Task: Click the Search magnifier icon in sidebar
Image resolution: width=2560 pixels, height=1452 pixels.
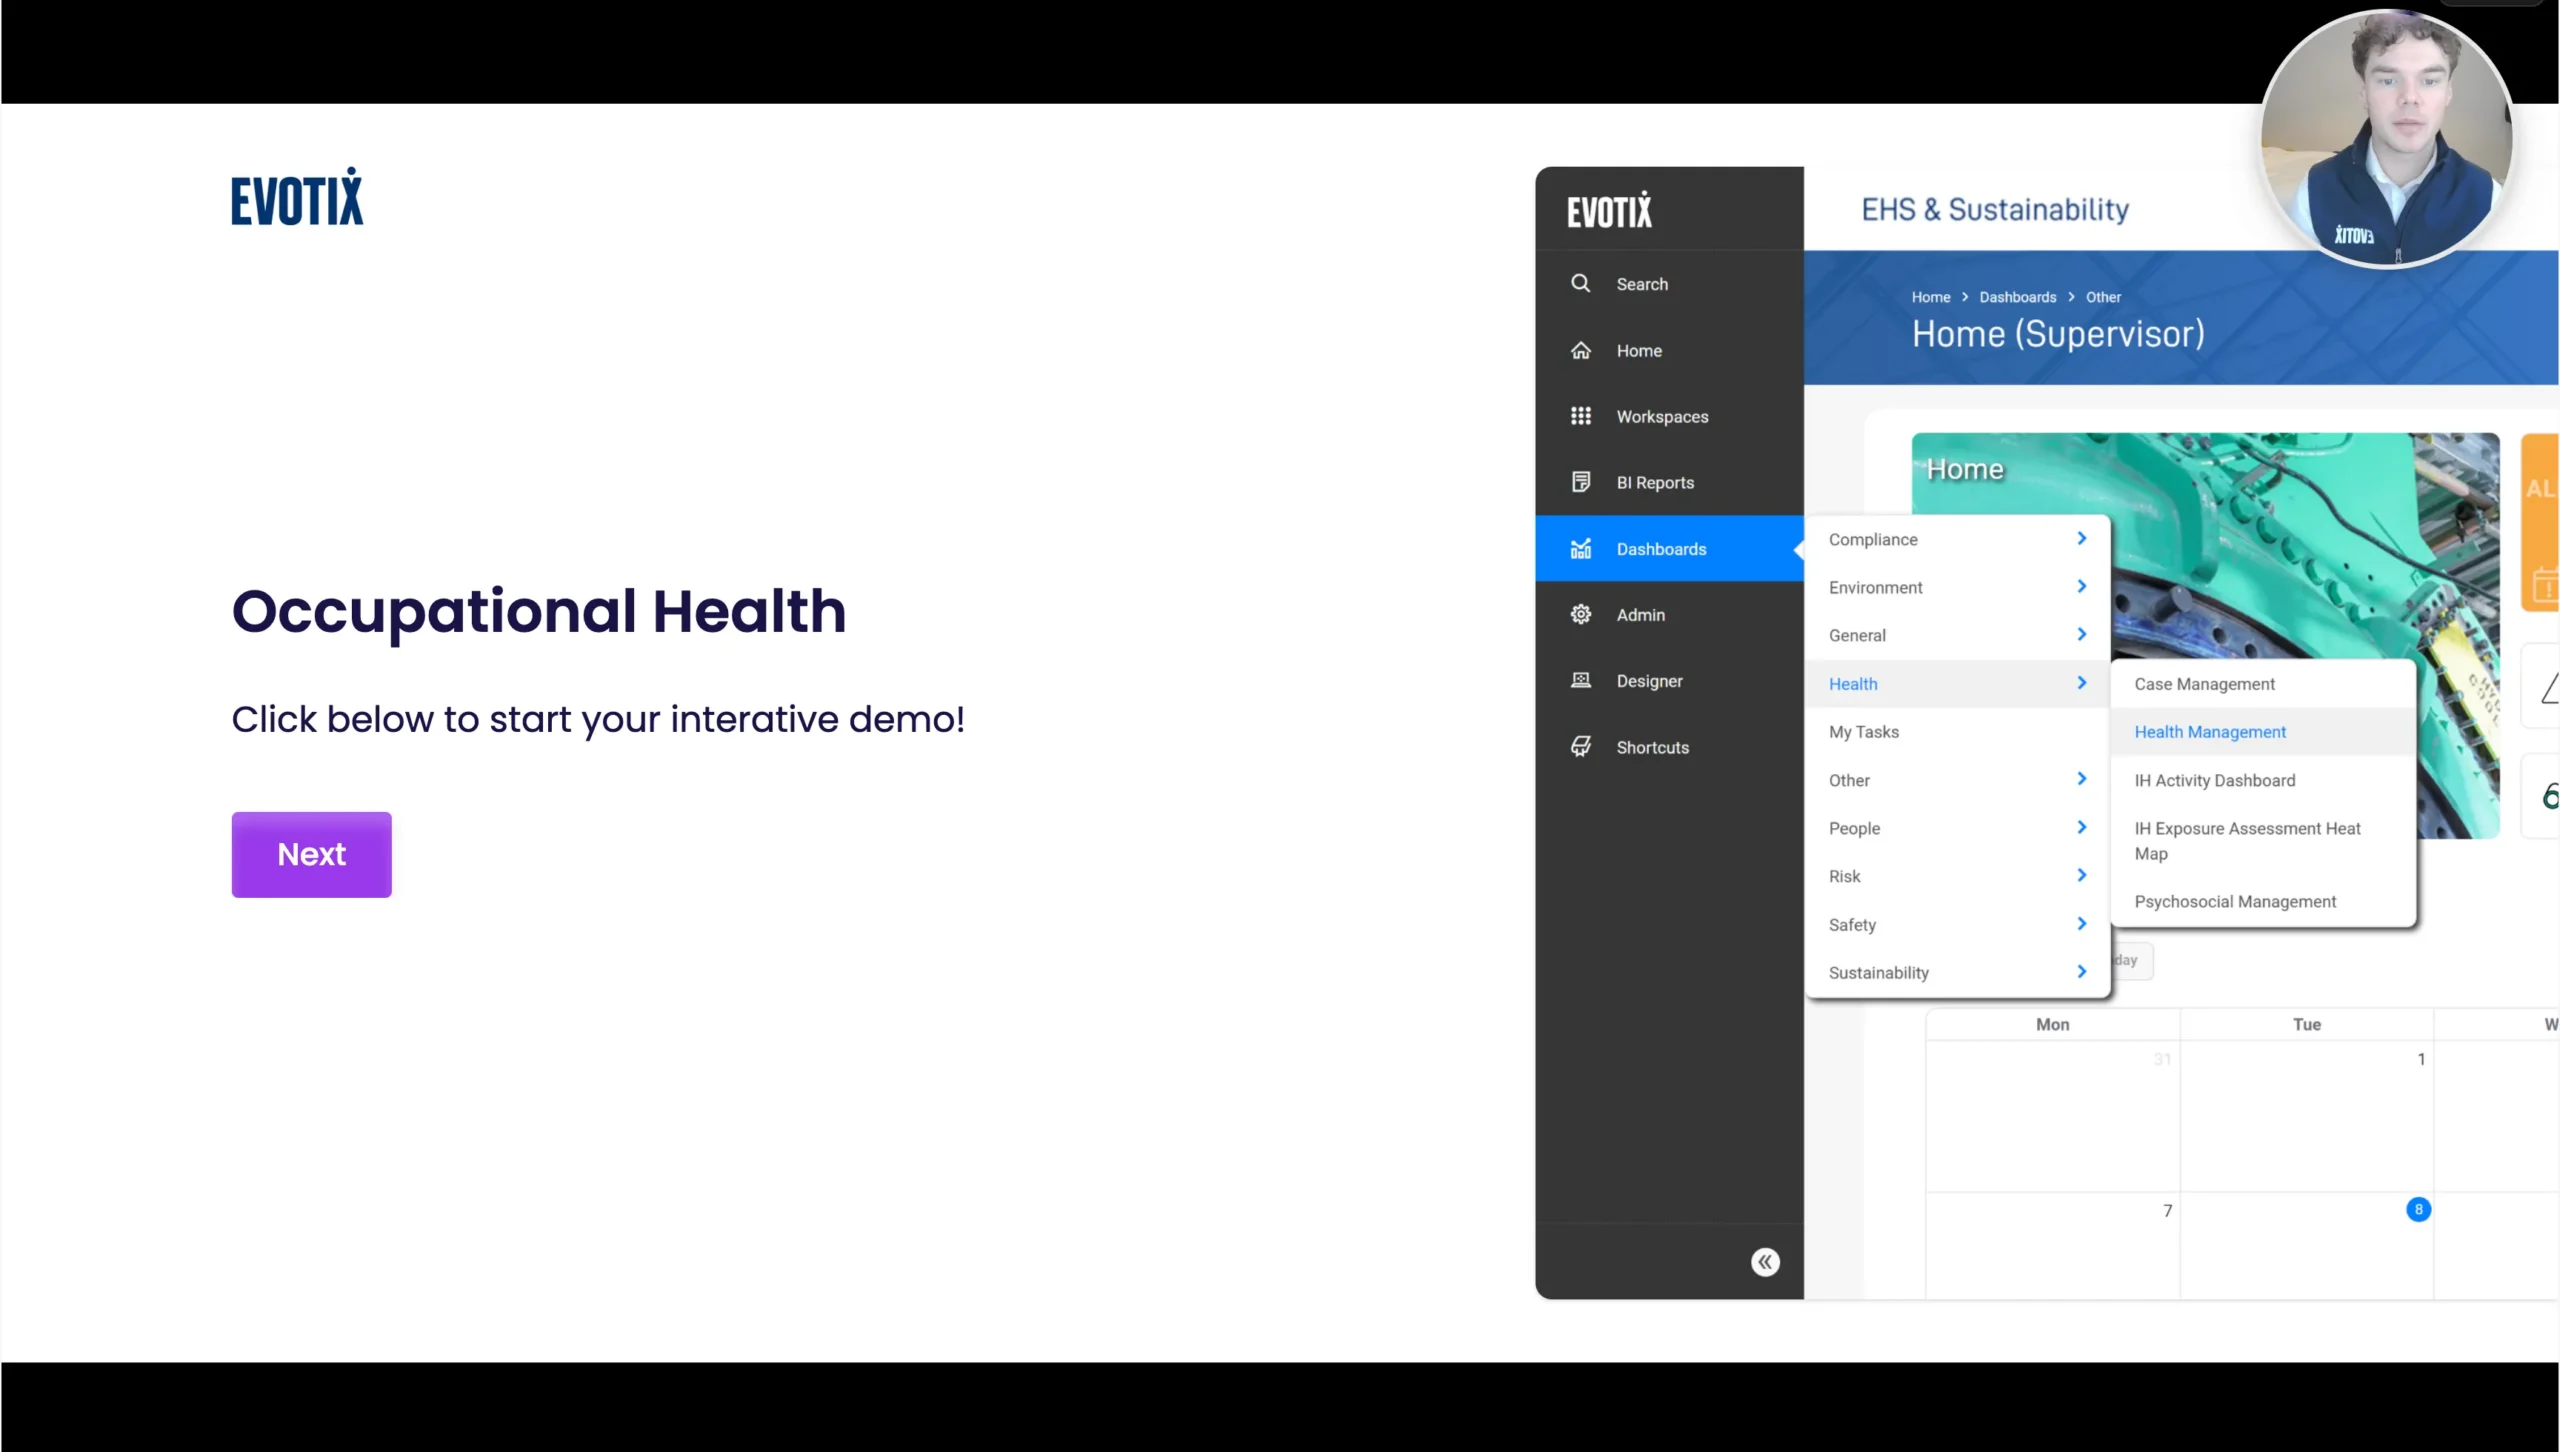Action: tap(1580, 283)
